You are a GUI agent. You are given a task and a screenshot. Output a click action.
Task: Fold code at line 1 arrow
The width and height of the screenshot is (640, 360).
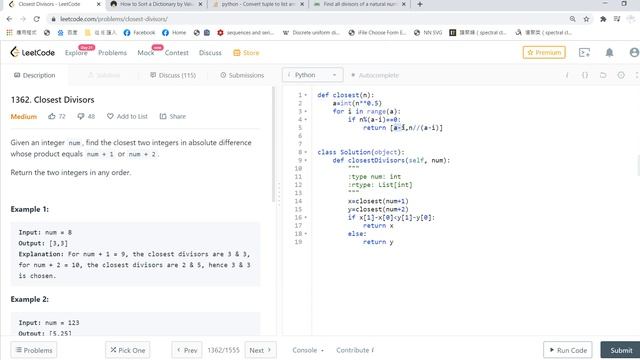306,95
